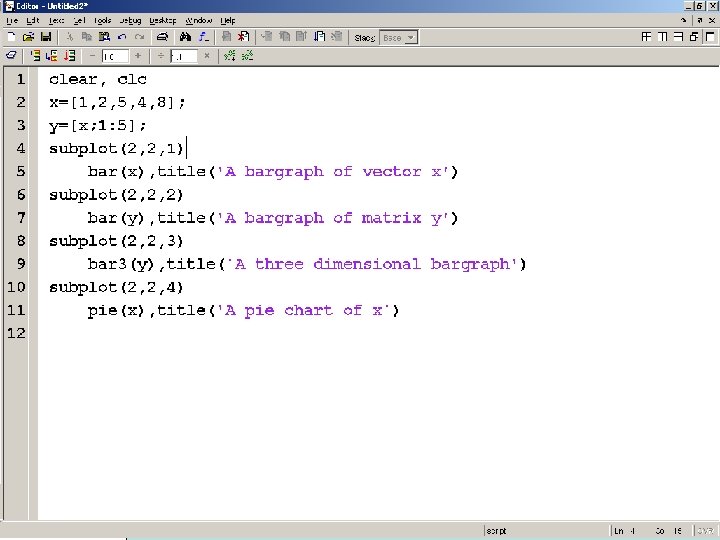720x540 pixels.
Task: Decrement value with the minus button
Action: pos(92,56)
